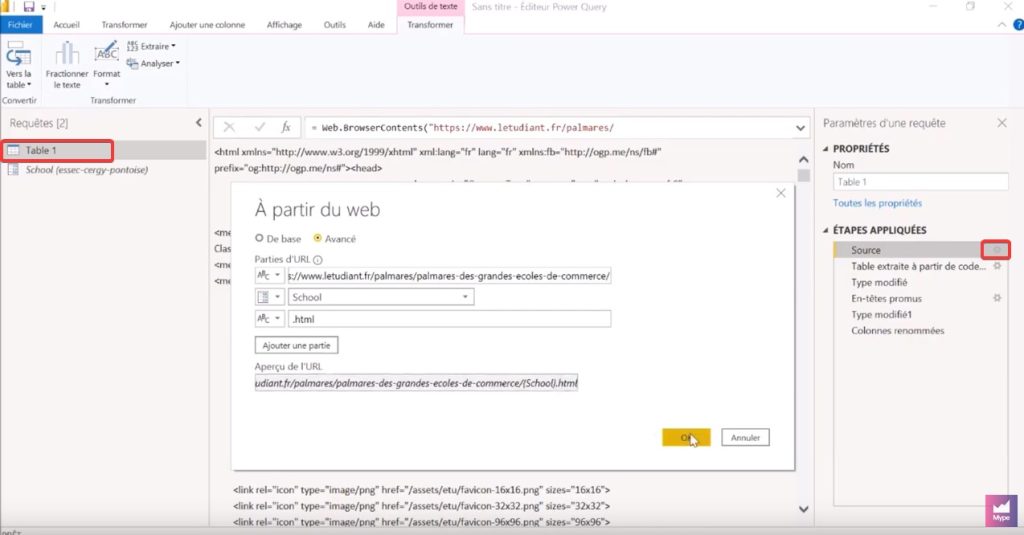Open the Format text menu

[x=106, y=64]
